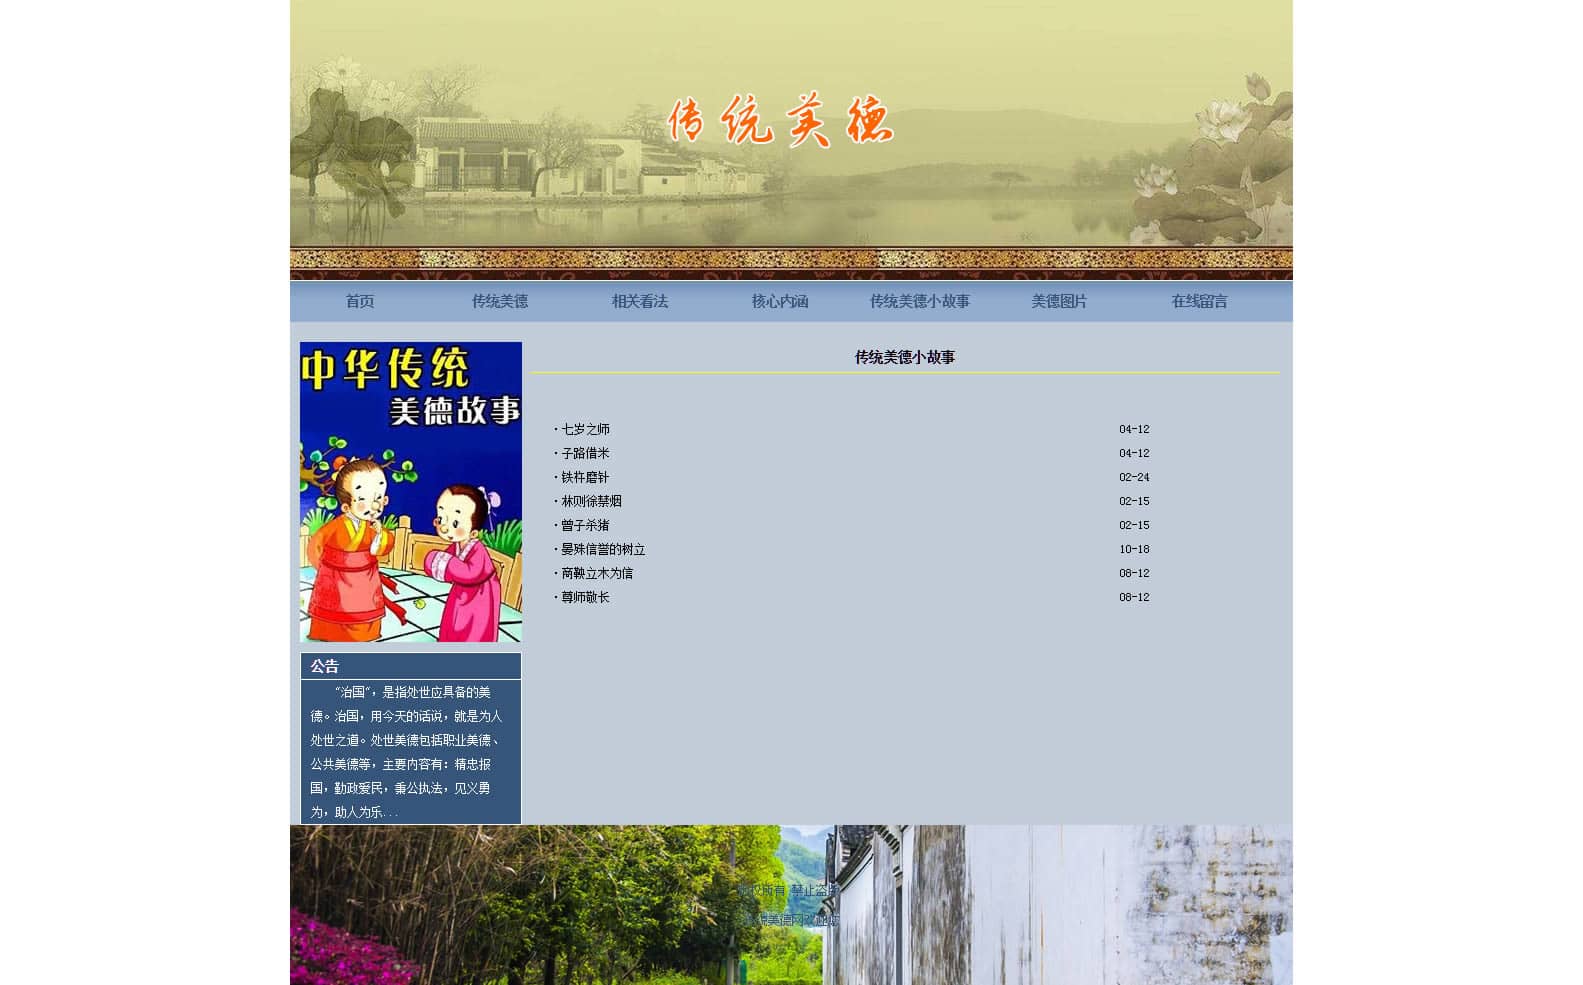The image size is (1583, 985).
Task: Click the 中华传统美德故事 cartoon image
Action: [x=411, y=492]
